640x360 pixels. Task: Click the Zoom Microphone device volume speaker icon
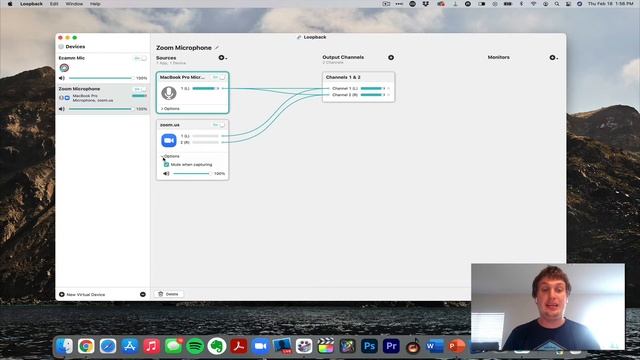click(62, 109)
